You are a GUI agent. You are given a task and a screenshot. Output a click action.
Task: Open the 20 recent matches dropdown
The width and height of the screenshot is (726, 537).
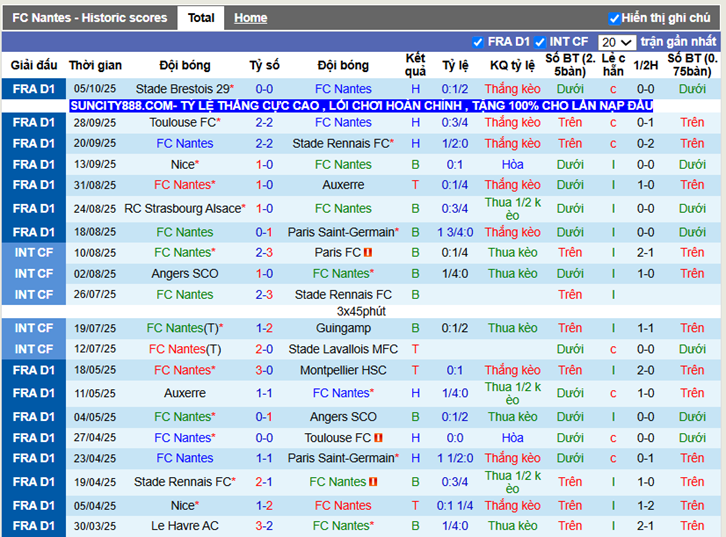pos(617,43)
